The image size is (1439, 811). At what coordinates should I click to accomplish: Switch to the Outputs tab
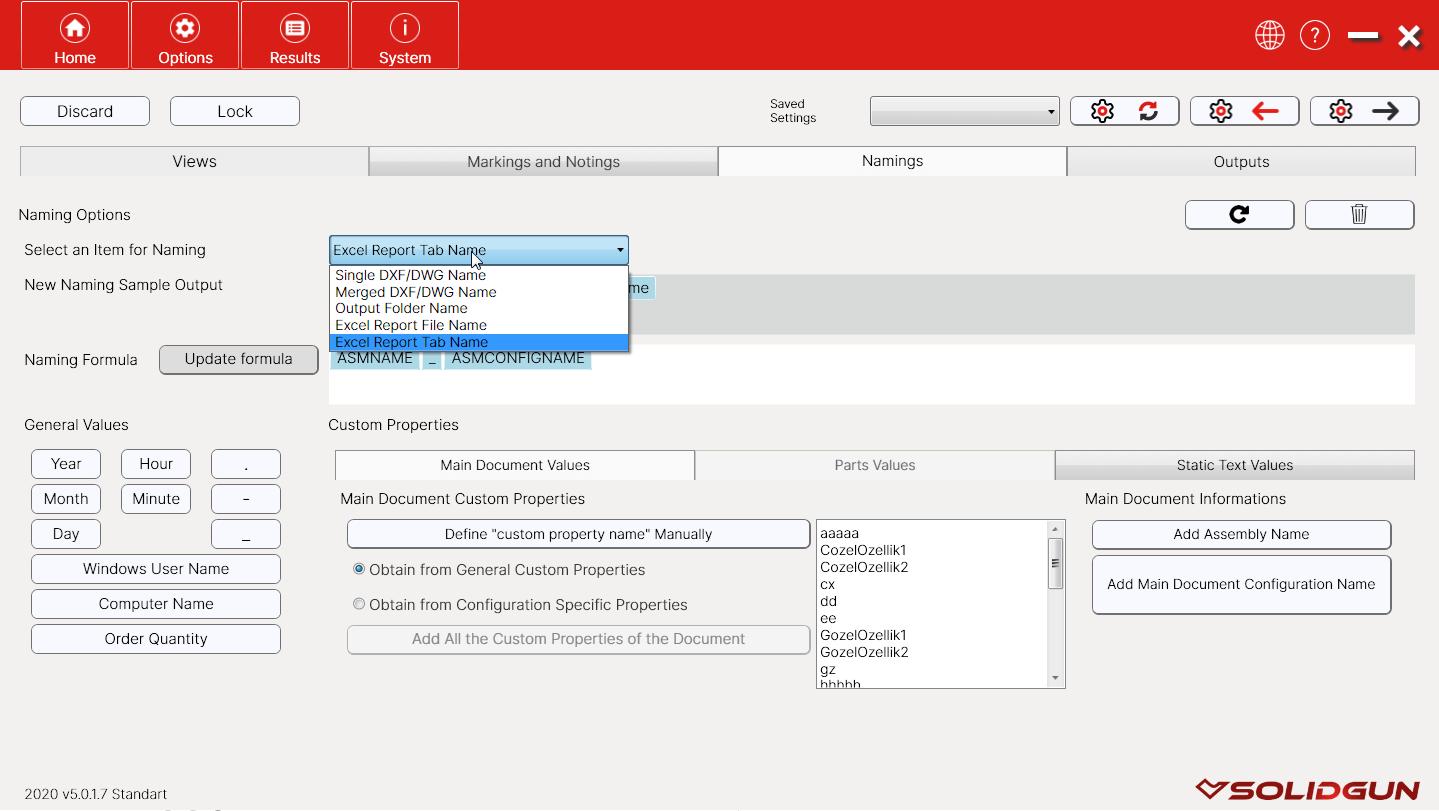tap(1241, 161)
